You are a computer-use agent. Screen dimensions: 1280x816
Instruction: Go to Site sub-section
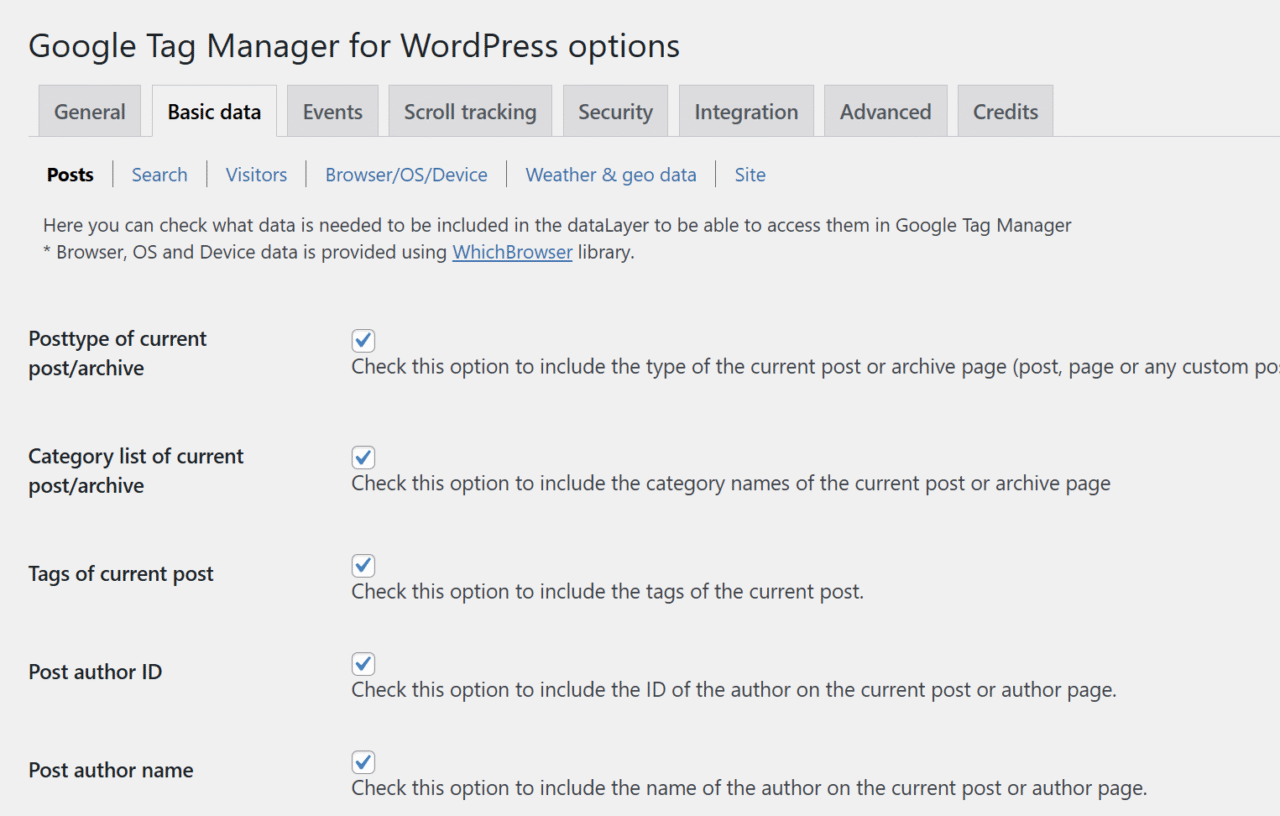pos(750,174)
